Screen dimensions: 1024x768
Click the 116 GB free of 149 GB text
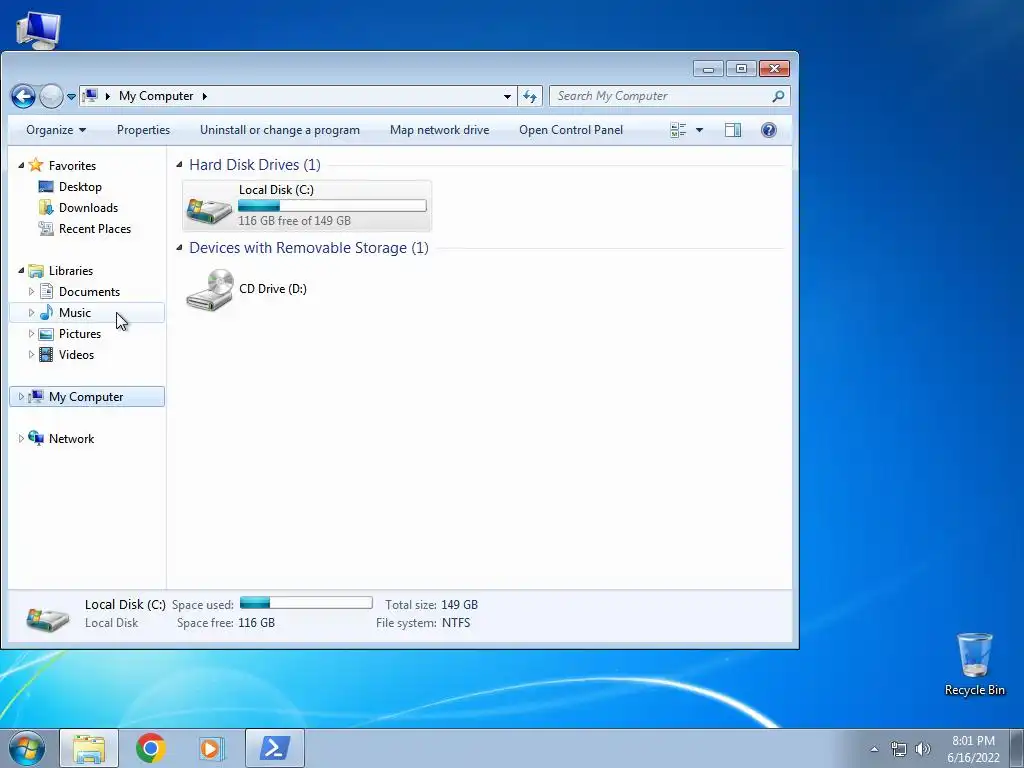(x=295, y=221)
